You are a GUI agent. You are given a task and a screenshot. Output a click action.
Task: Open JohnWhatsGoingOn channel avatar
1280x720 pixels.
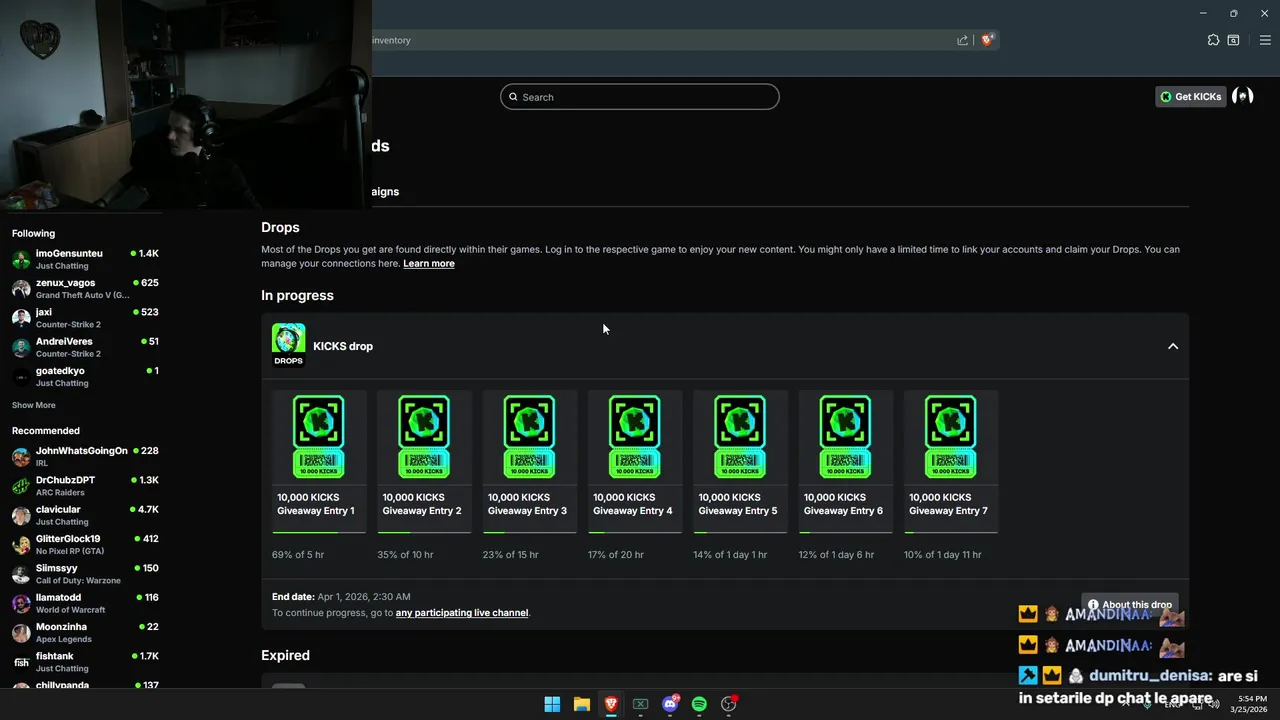tap(21, 457)
